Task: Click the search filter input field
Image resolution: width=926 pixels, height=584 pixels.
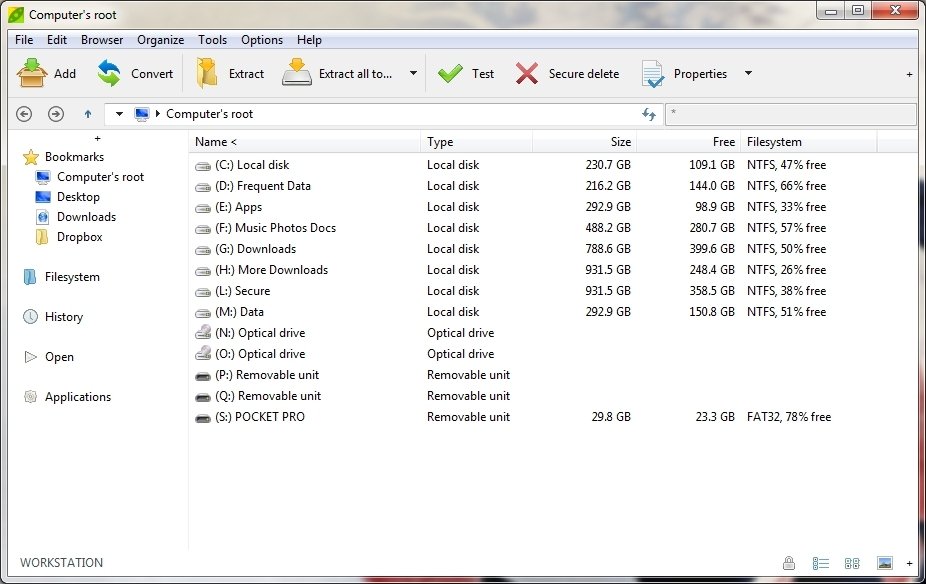Action: click(x=790, y=114)
